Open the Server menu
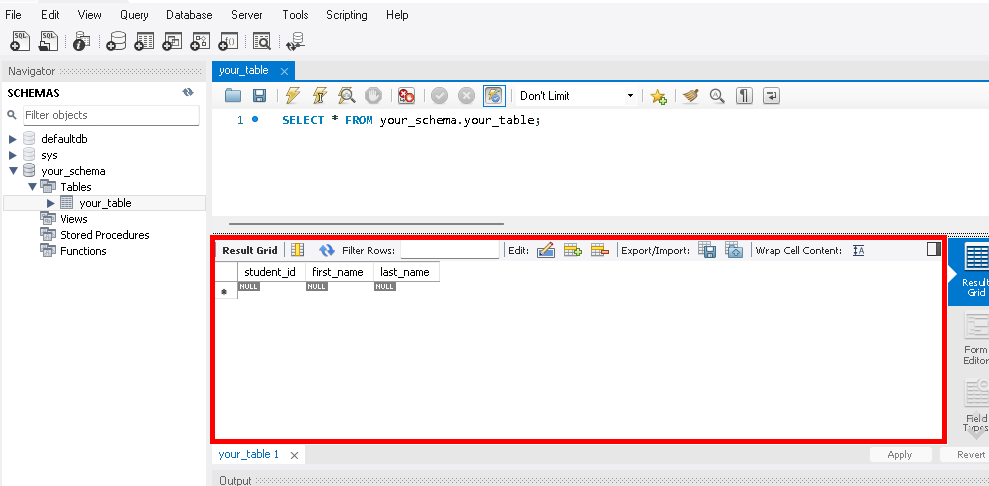Screen dimensions: 989x486 point(247,14)
